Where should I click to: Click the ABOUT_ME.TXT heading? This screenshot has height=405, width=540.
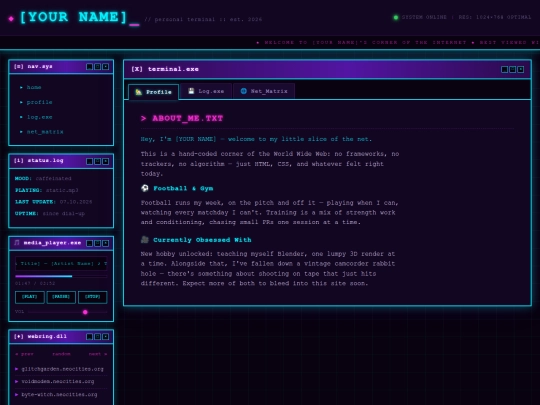point(182,118)
